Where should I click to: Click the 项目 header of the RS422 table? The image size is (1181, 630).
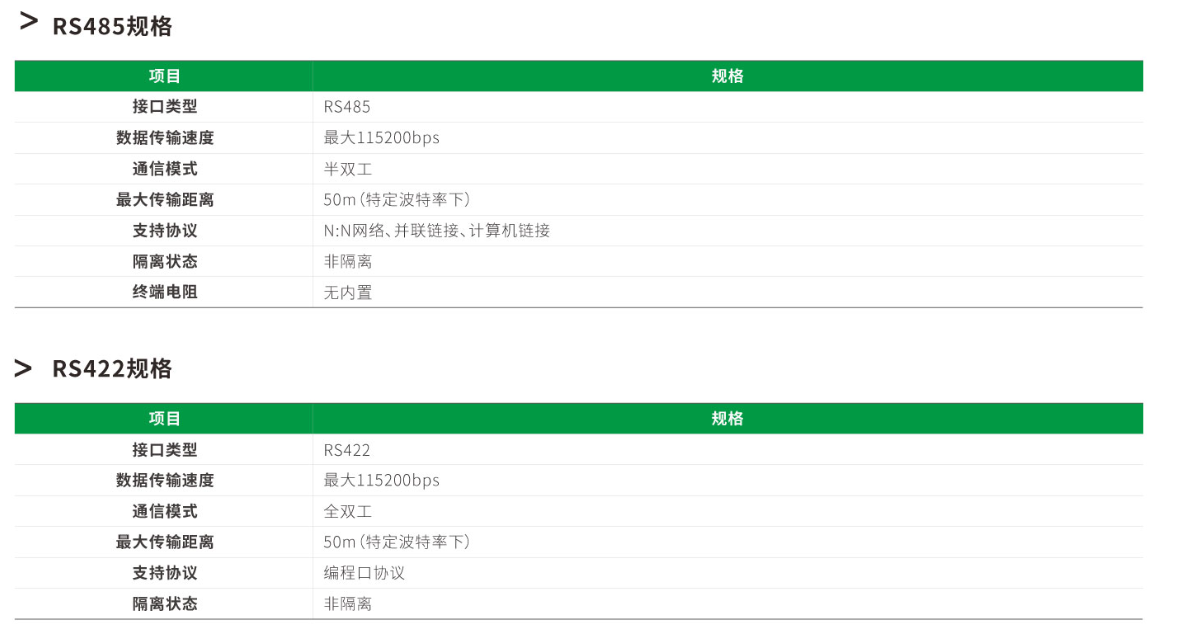(x=165, y=419)
